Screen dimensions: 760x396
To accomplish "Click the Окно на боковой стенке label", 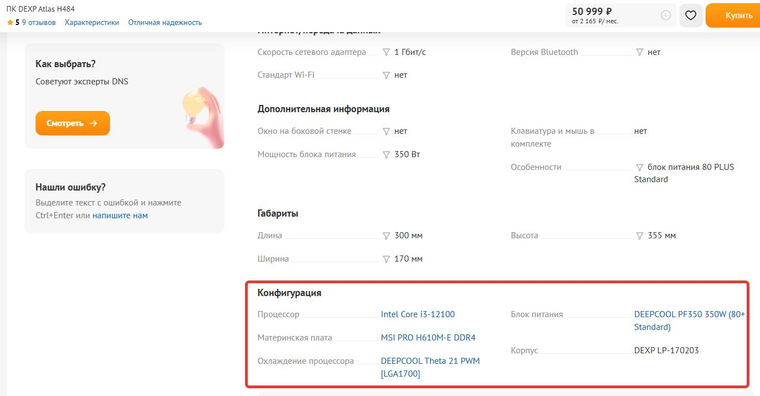I will click(304, 131).
